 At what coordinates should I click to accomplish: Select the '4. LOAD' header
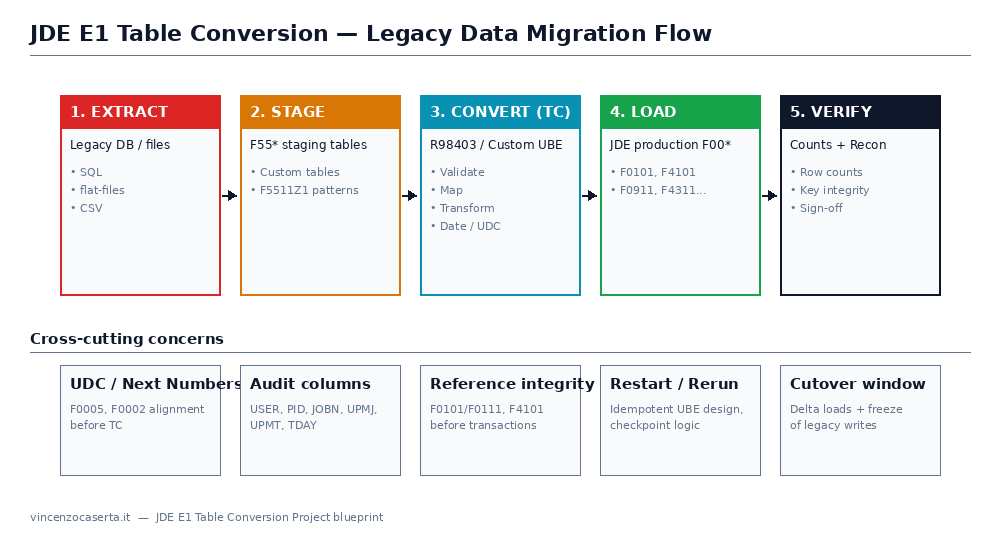point(680,112)
